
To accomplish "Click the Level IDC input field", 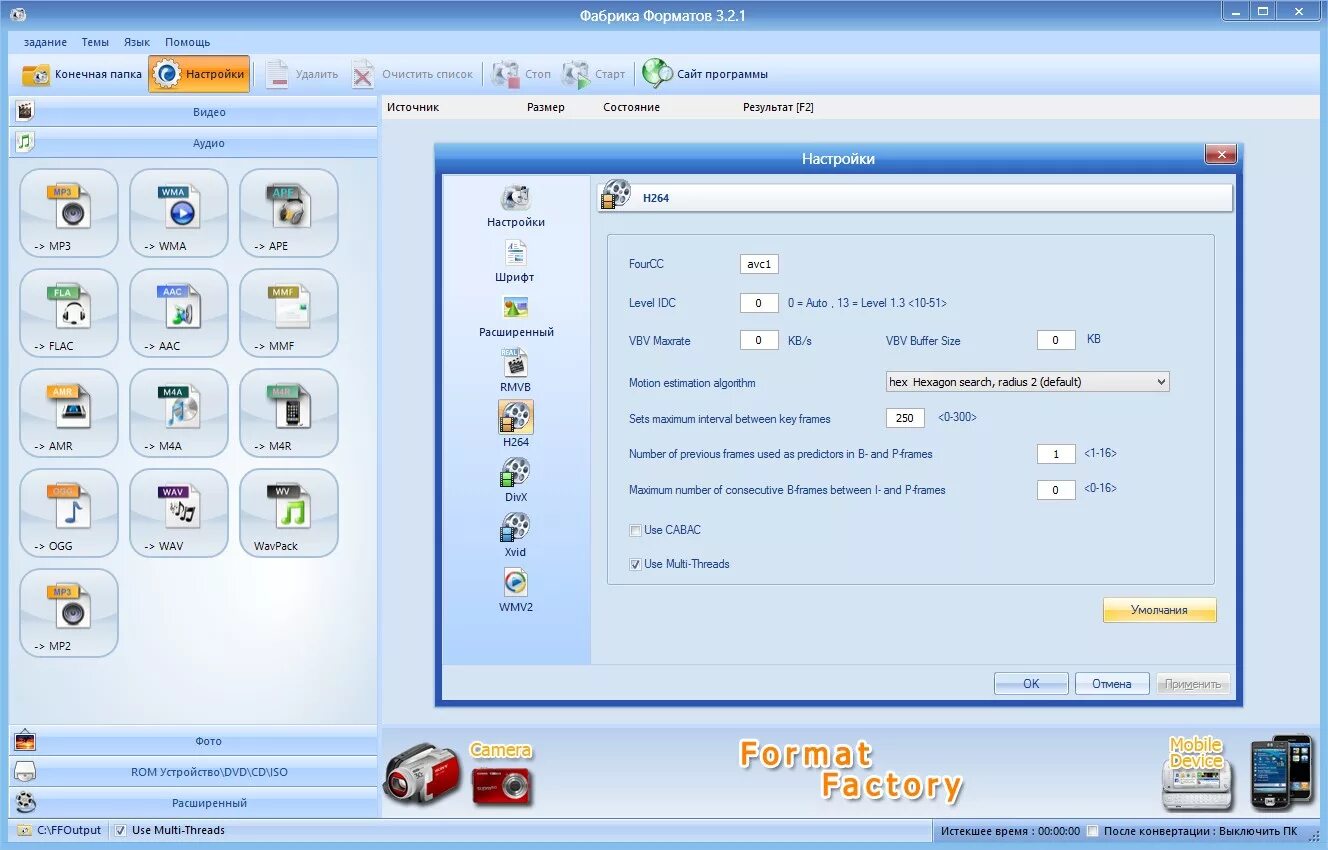I will pos(759,303).
